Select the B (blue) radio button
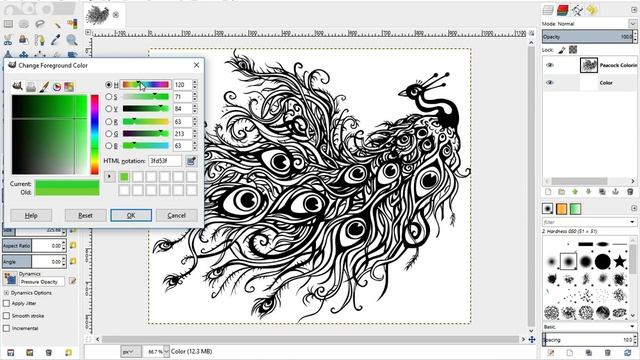 click(109, 145)
